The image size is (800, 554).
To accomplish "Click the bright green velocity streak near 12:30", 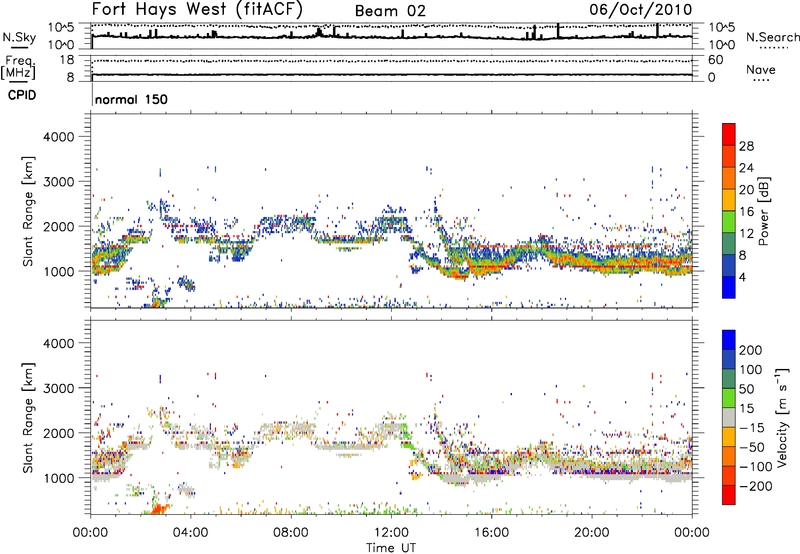I will click(x=408, y=437).
